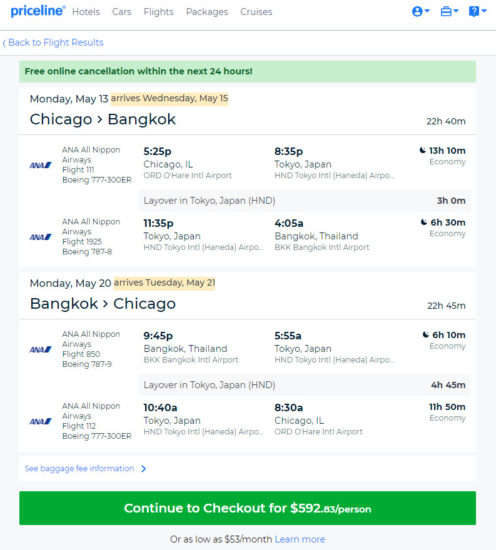Click overnight moon icon beside 13h 10m
This screenshot has width=496, height=550.
point(423,150)
